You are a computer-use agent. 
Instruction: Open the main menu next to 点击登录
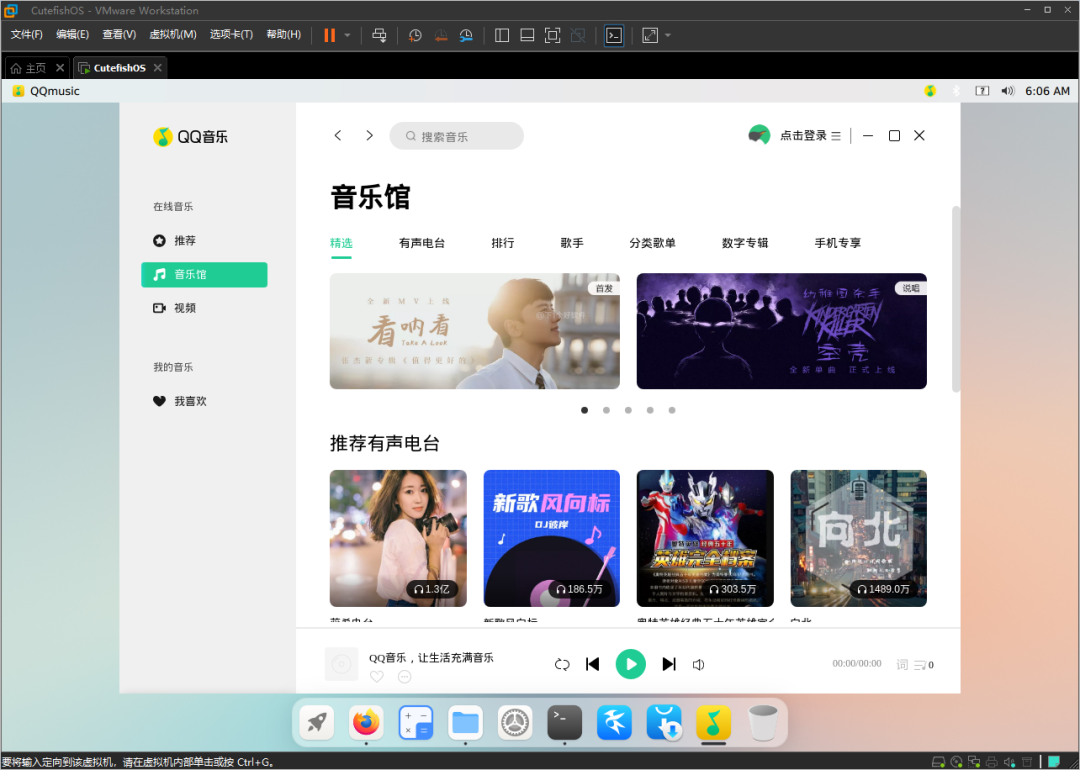[x=836, y=136]
